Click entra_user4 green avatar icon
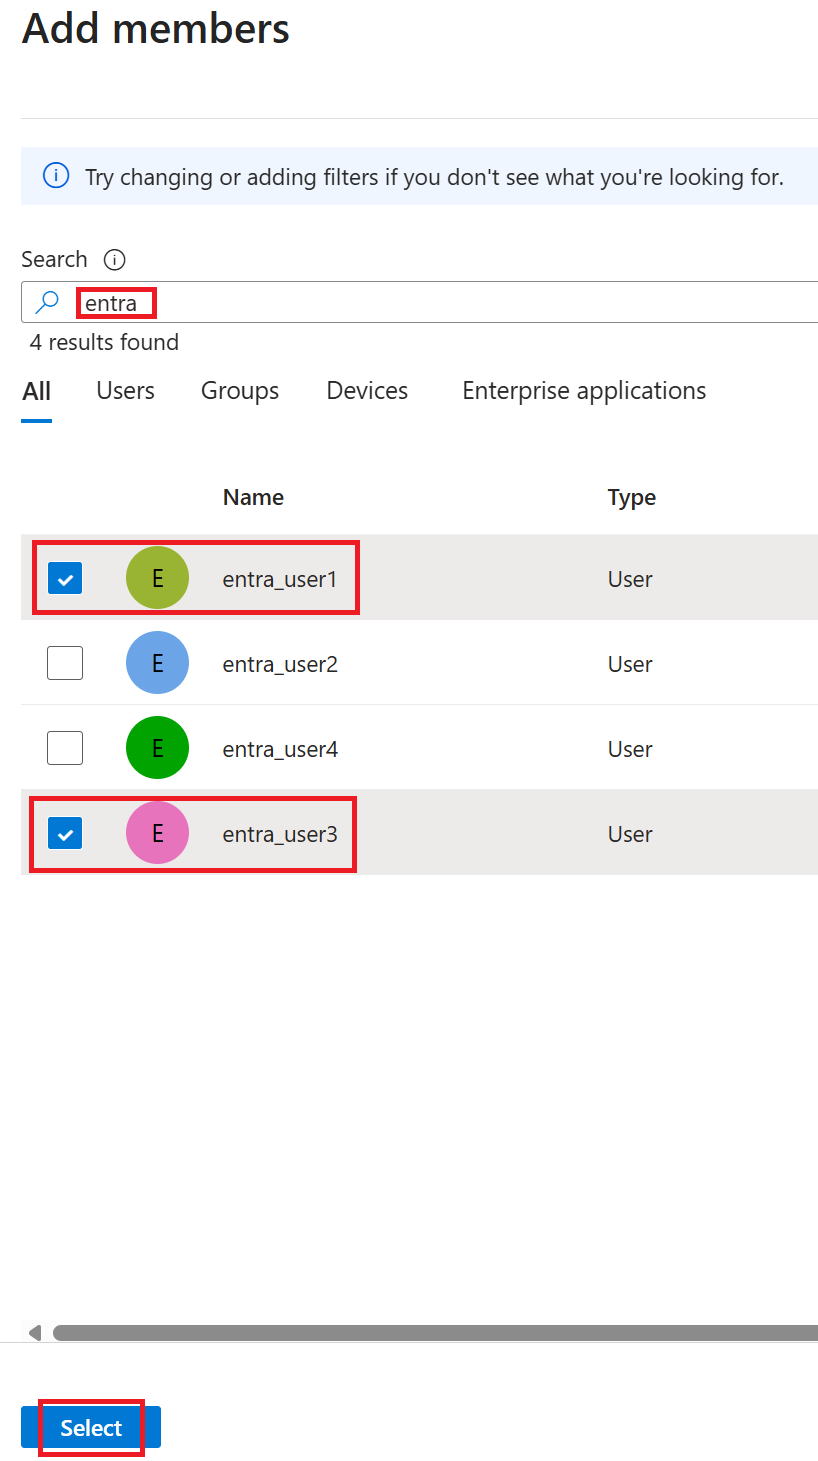The image size is (818, 1461). pyautogui.click(x=157, y=748)
